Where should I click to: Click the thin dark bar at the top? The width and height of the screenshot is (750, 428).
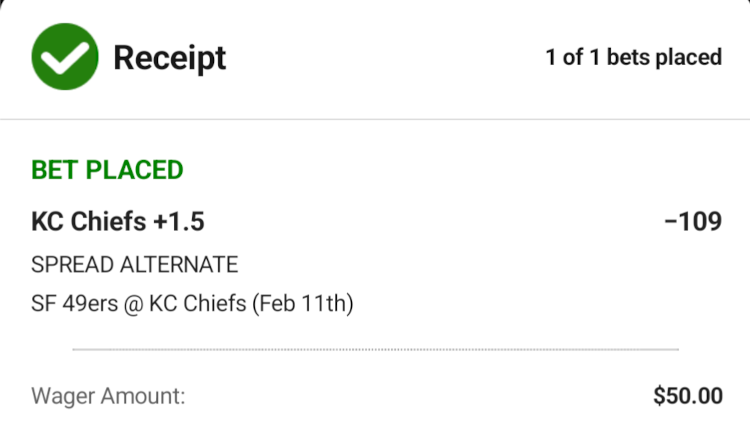pyautogui.click(x=375, y=2)
